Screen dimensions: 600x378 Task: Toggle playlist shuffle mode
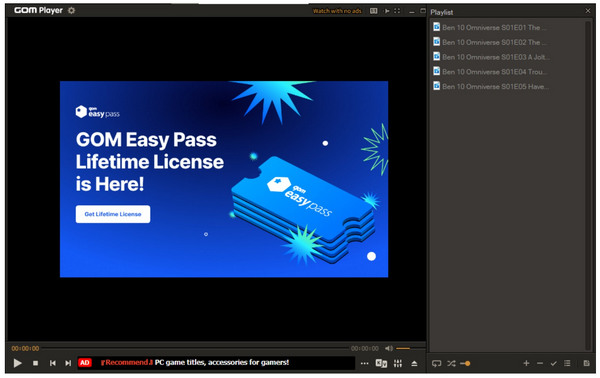(x=452, y=363)
